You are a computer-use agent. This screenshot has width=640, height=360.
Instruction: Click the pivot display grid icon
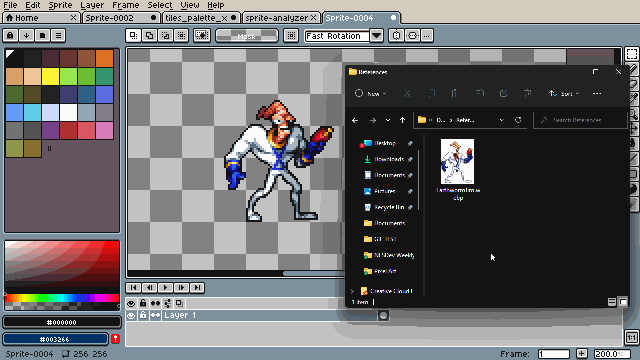(x=291, y=36)
